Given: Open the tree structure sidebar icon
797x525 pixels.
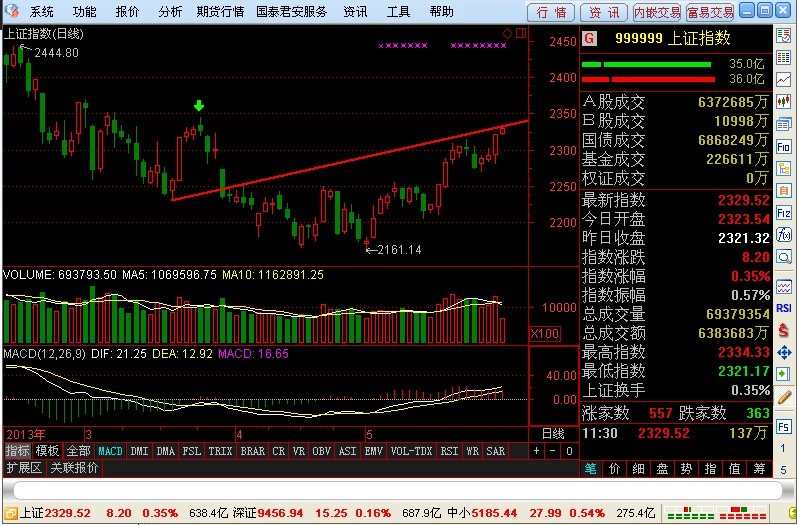Looking at the screenshot, I should 783,168.
